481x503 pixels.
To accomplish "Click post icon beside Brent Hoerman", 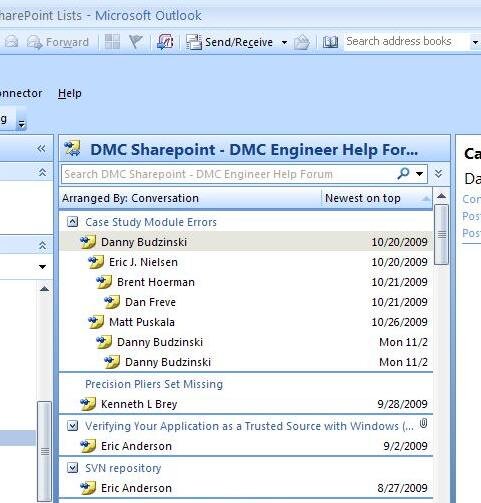I will coord(104,282).
